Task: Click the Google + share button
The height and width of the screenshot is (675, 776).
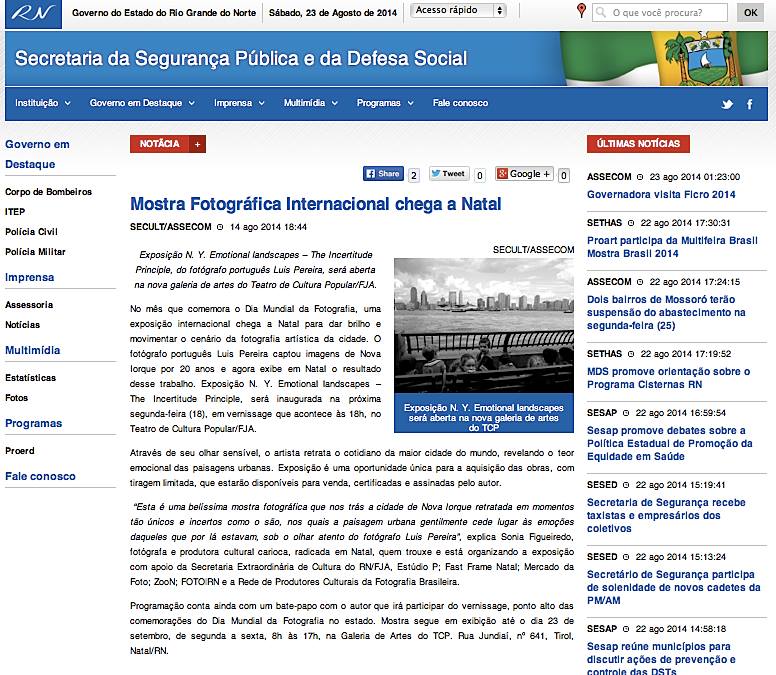Action: (522, 174)
